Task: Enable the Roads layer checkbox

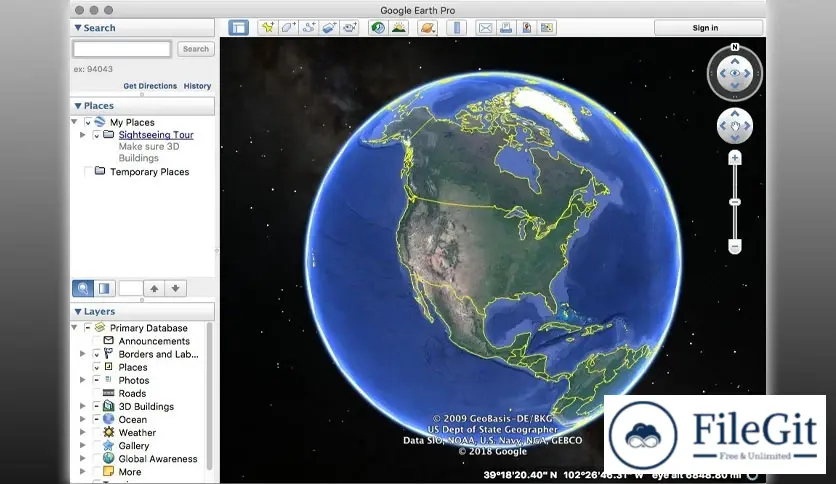Action: [x=97, y=393]
